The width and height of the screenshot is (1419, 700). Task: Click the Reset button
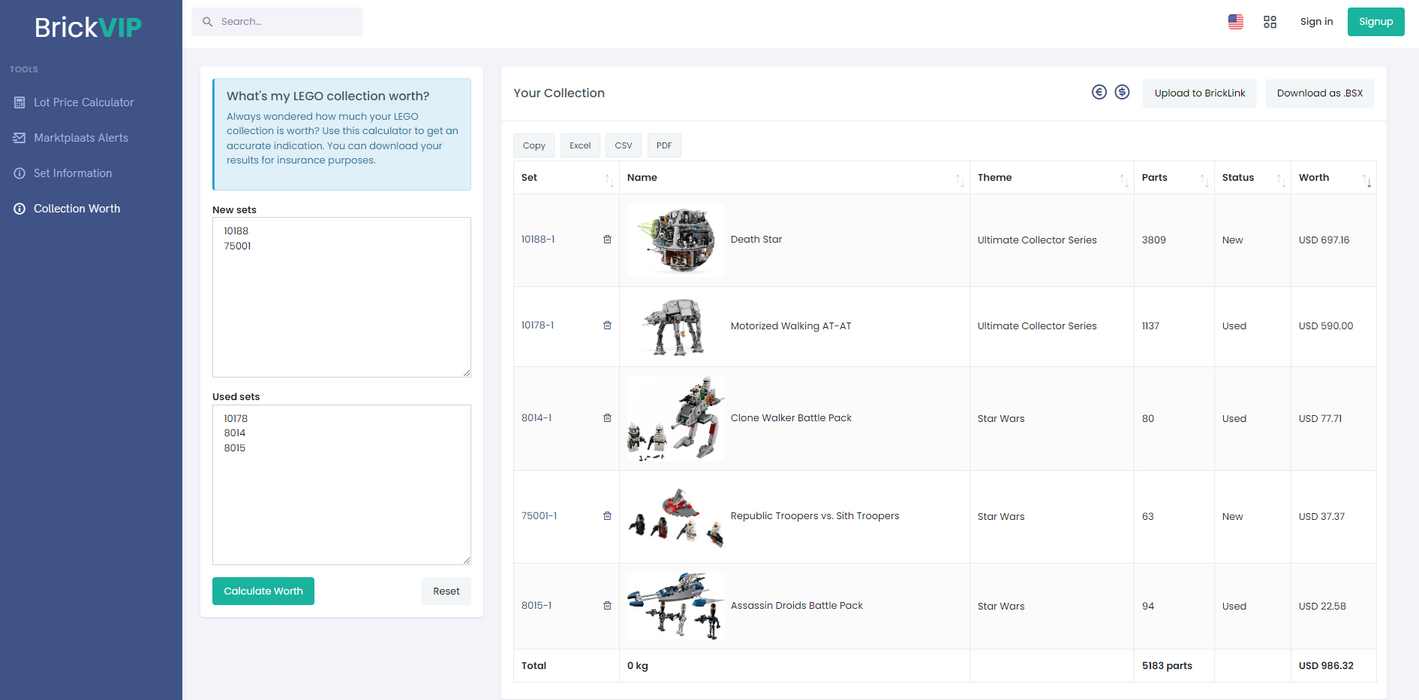pyautogui.click(x=446, y=591)
